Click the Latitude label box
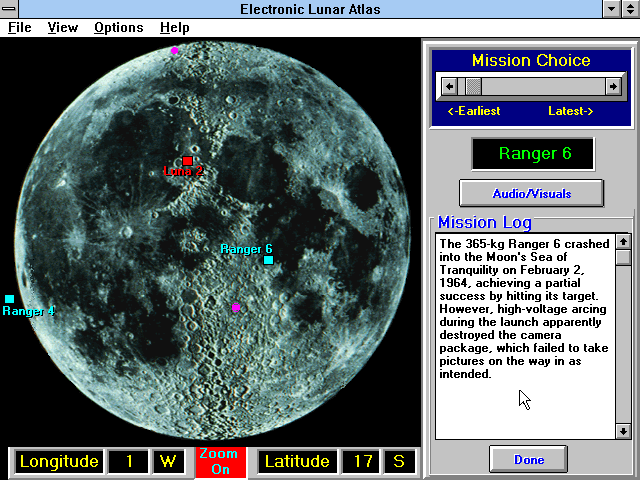The width and height of the screenshot is (640, 480). (x=297, y=462)
